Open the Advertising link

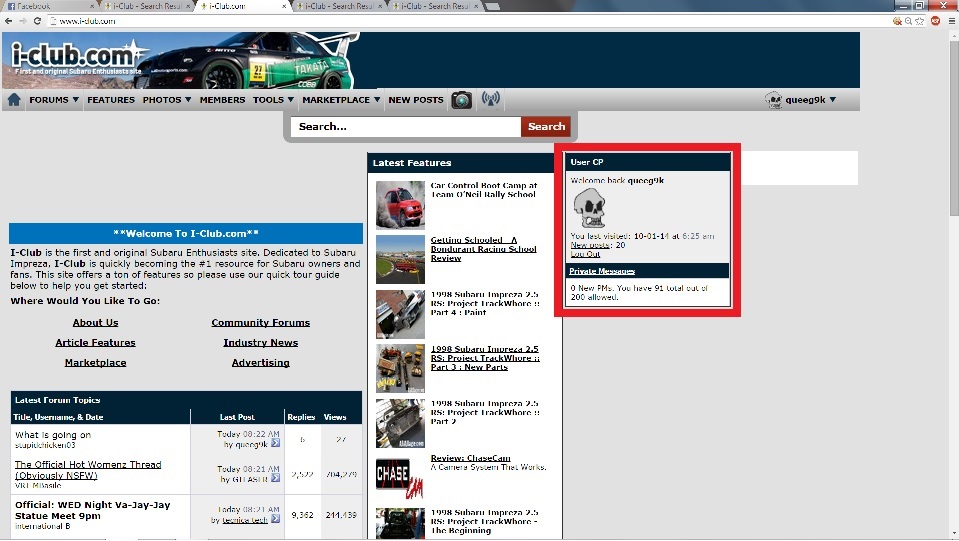(x=261, y=363)
